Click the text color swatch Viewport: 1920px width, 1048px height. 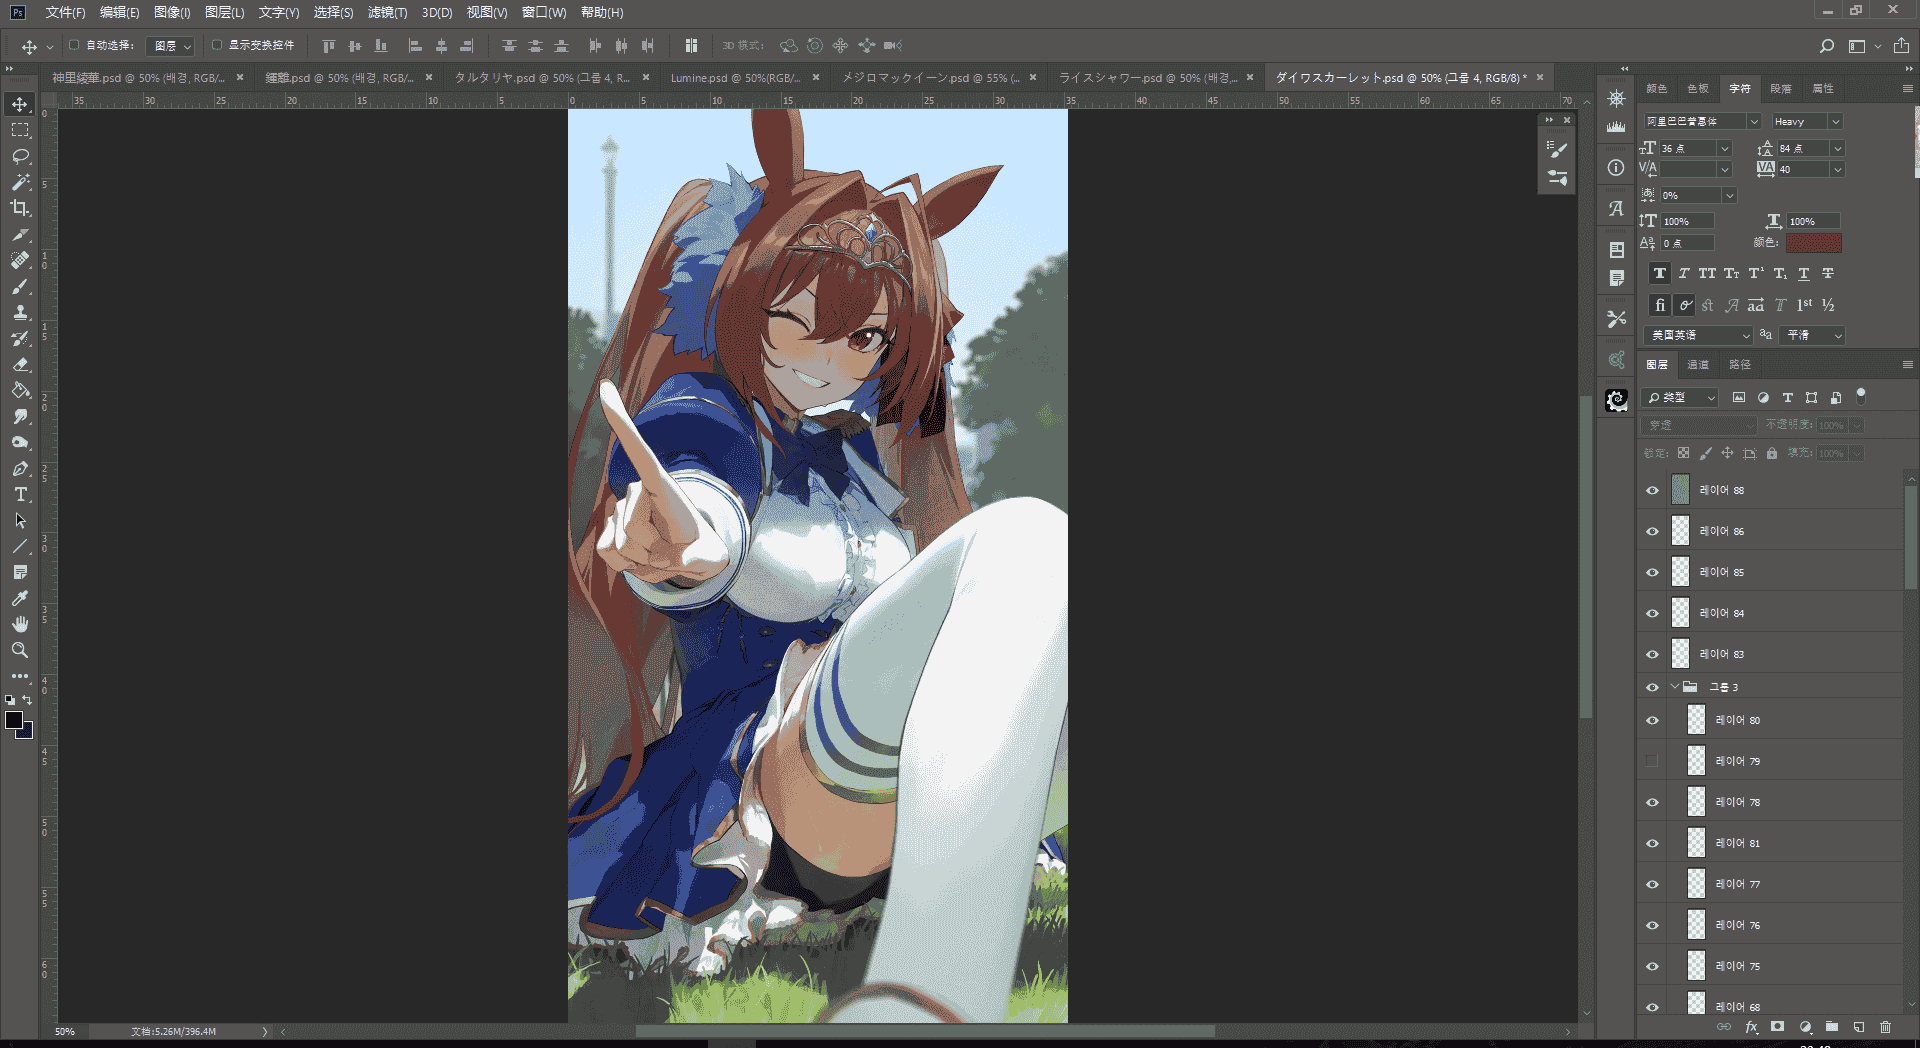pos(1814,242)
